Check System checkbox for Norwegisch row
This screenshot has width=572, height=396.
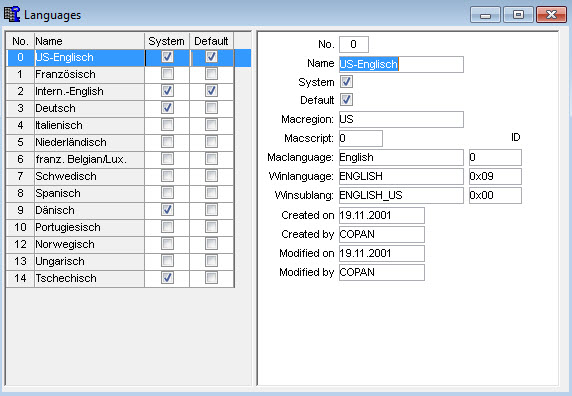[x=167, y=244]
